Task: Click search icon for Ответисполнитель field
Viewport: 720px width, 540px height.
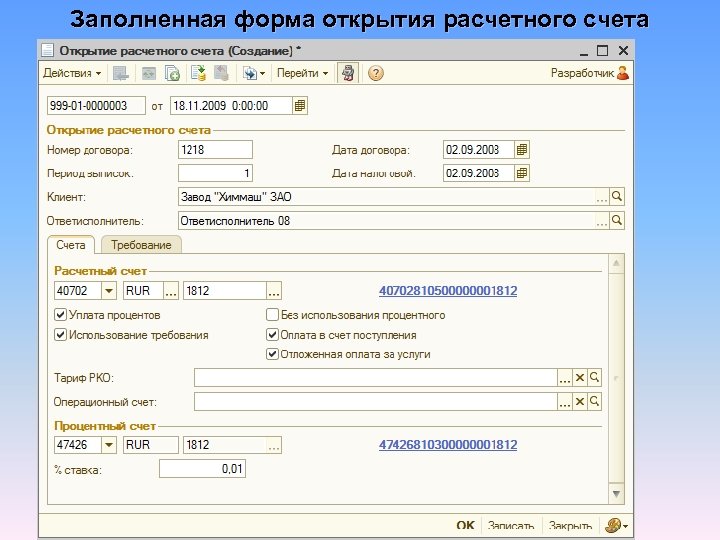Action: tap(617, 221)
